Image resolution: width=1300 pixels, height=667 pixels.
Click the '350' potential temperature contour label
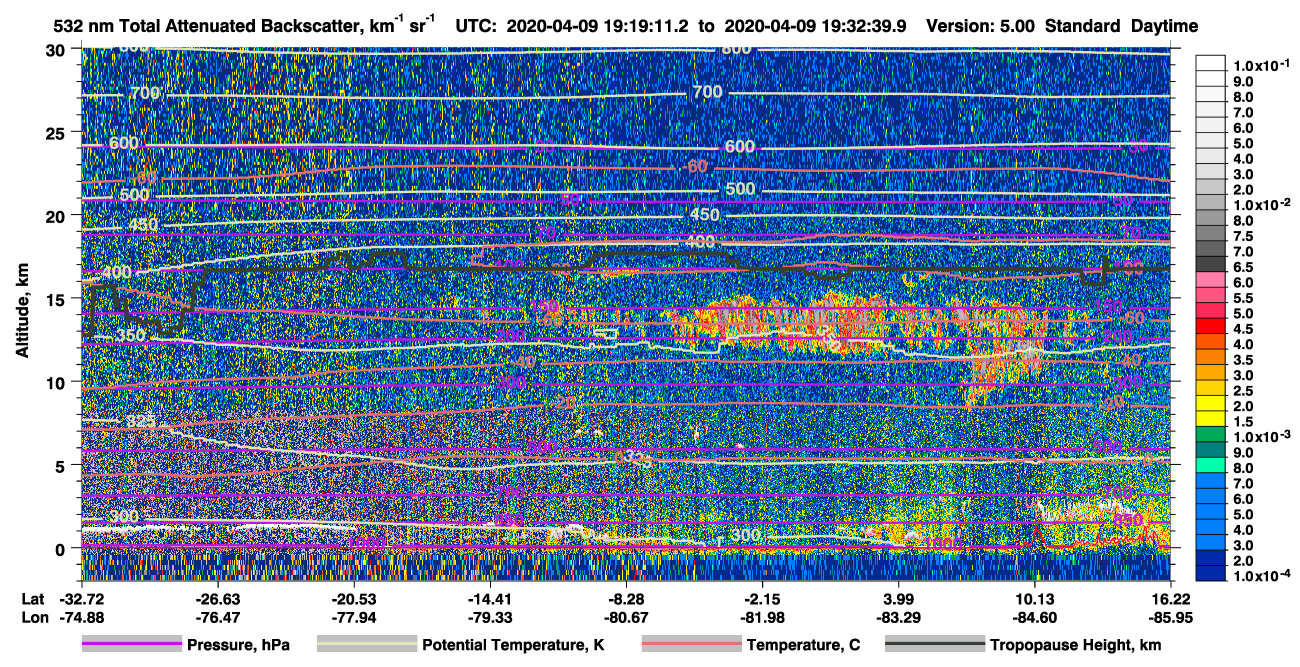point(130,335)
